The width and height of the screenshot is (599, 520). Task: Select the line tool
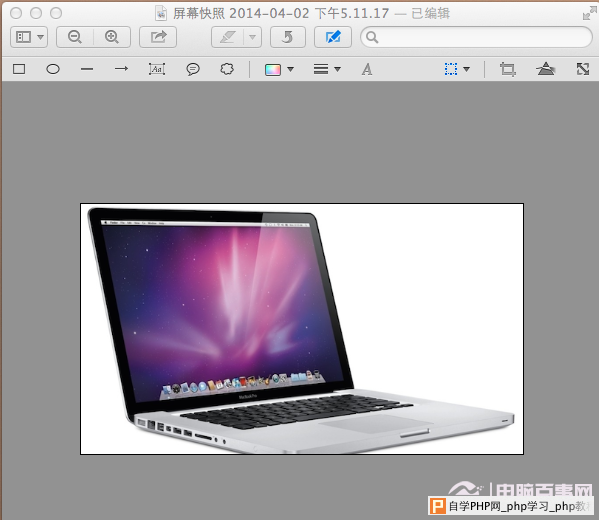(87, 69)
